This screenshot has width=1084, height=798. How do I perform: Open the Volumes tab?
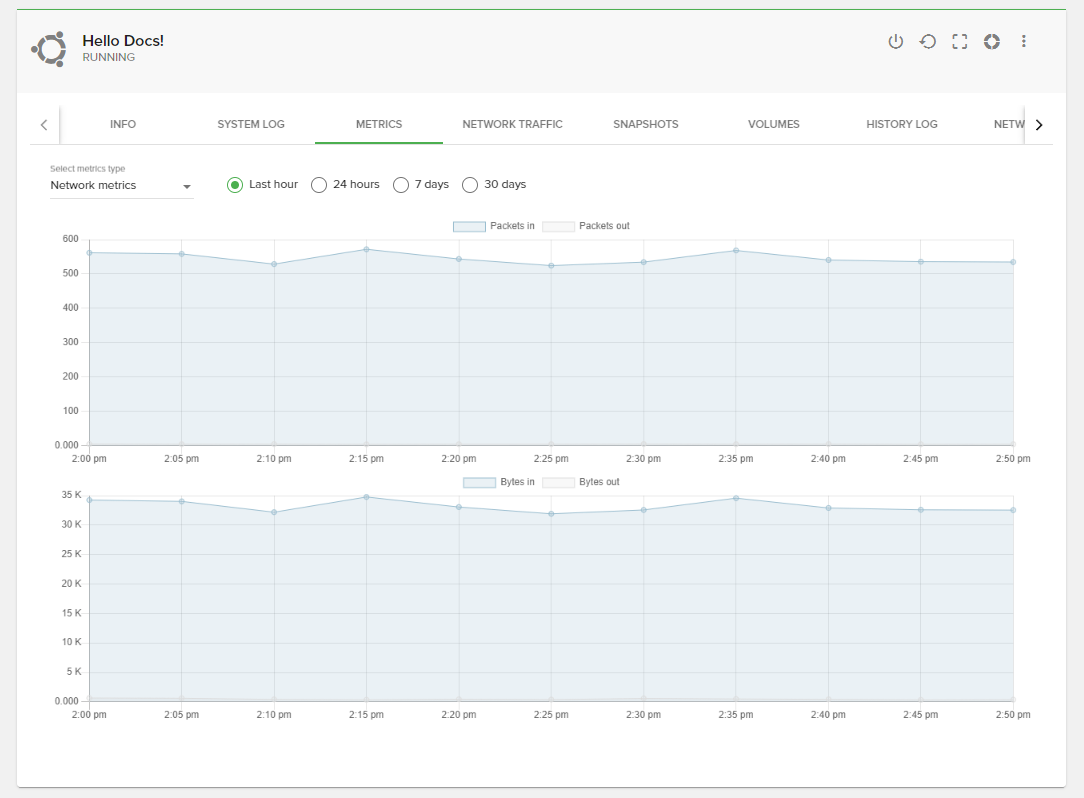[x=773, y=124]
